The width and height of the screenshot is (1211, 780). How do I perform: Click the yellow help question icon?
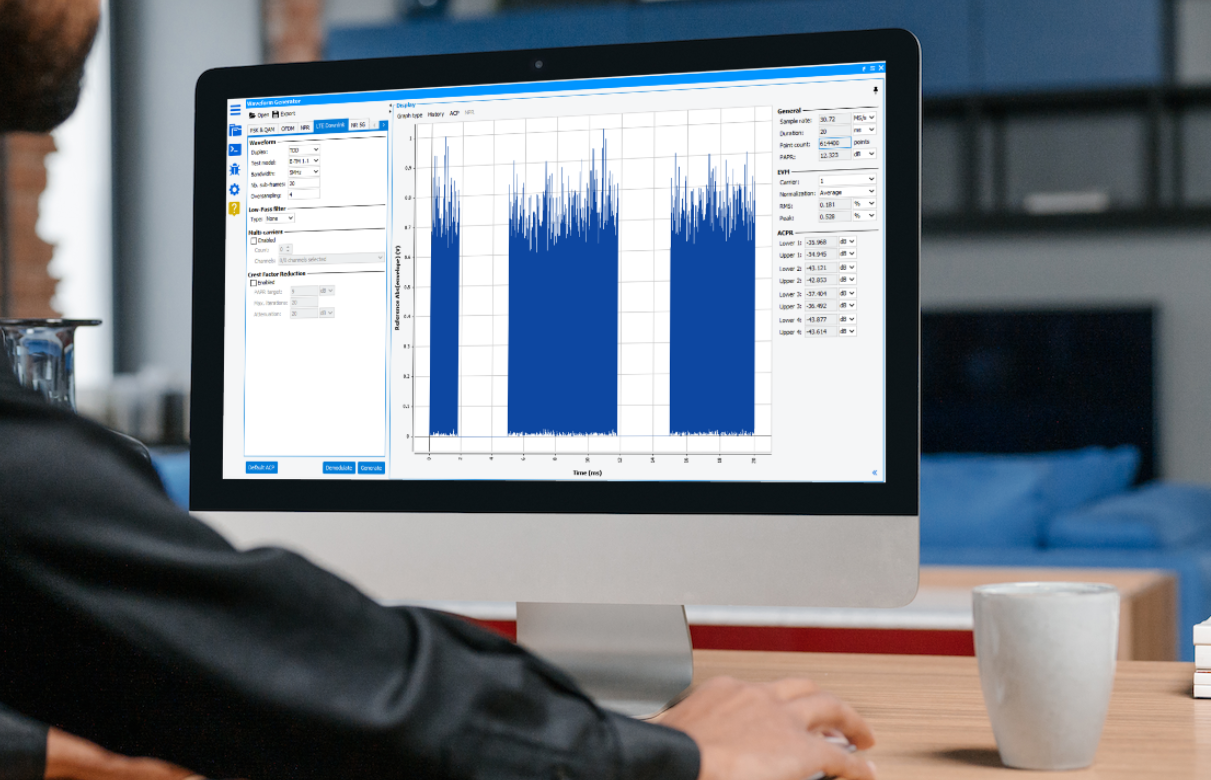pyautogui.click(x=234, y=208)
